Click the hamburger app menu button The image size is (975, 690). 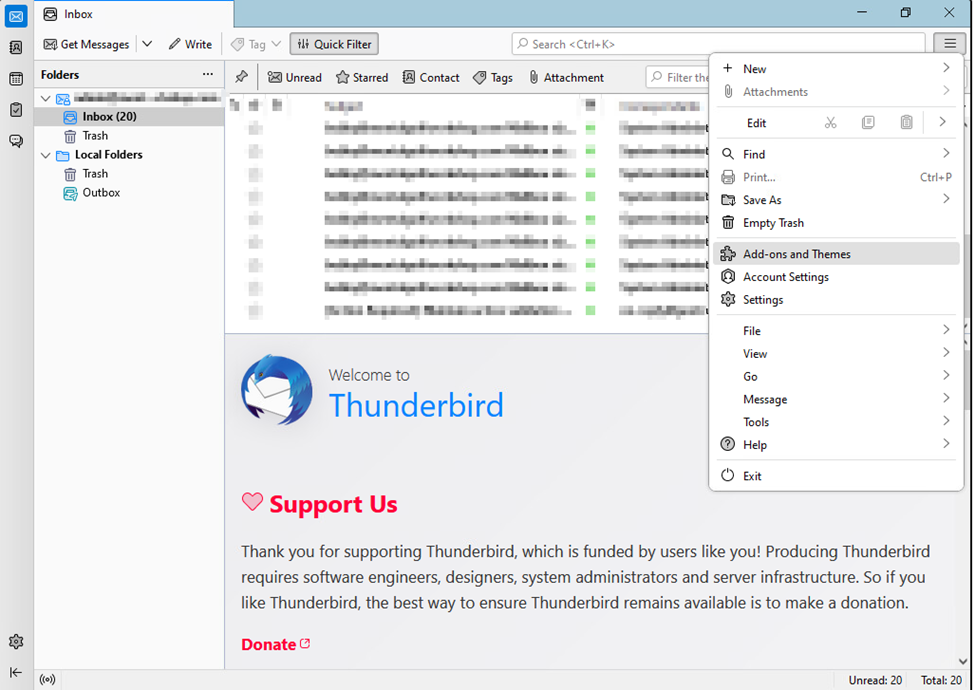click(950, 44)
